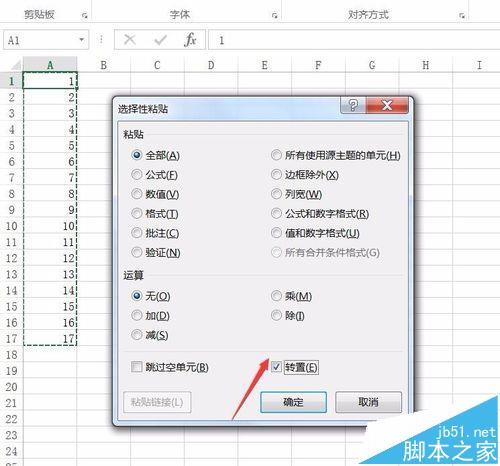This screenshot has height=466, width=500.
Task: Select 无(O) operation radio button
Action: click(x=137, y=296)
